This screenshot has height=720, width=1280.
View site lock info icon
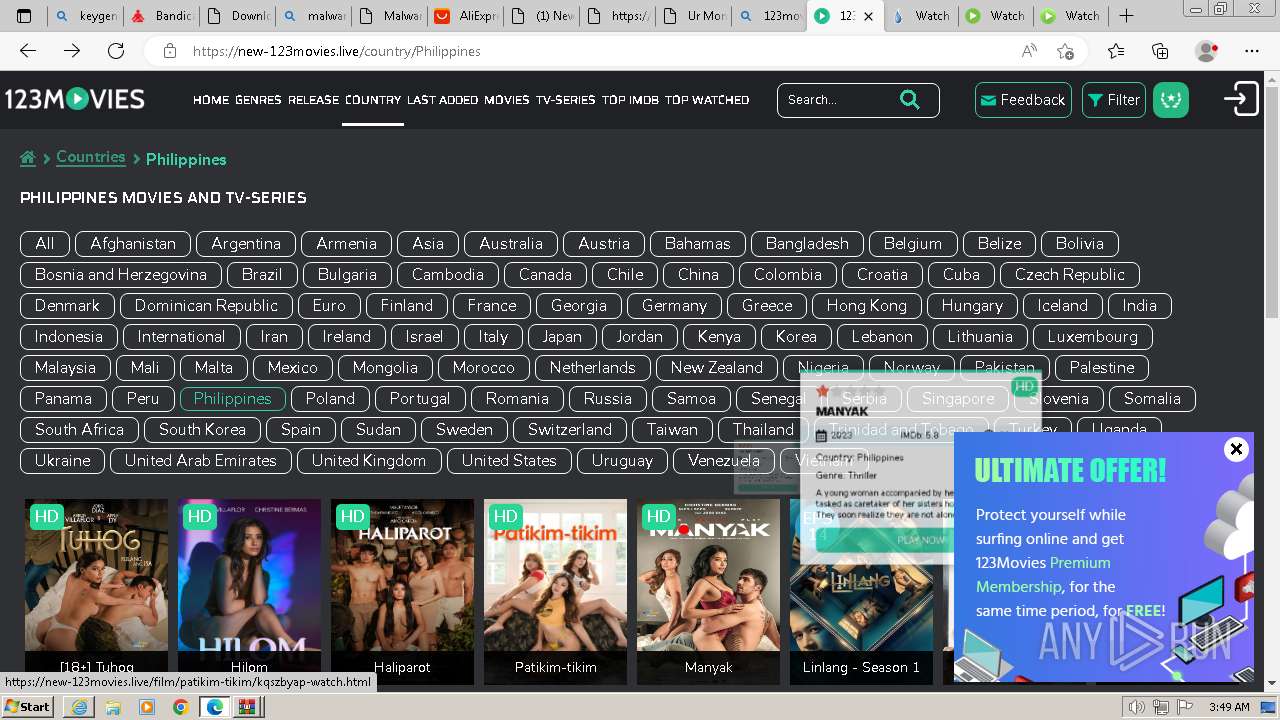click(170, 51)
